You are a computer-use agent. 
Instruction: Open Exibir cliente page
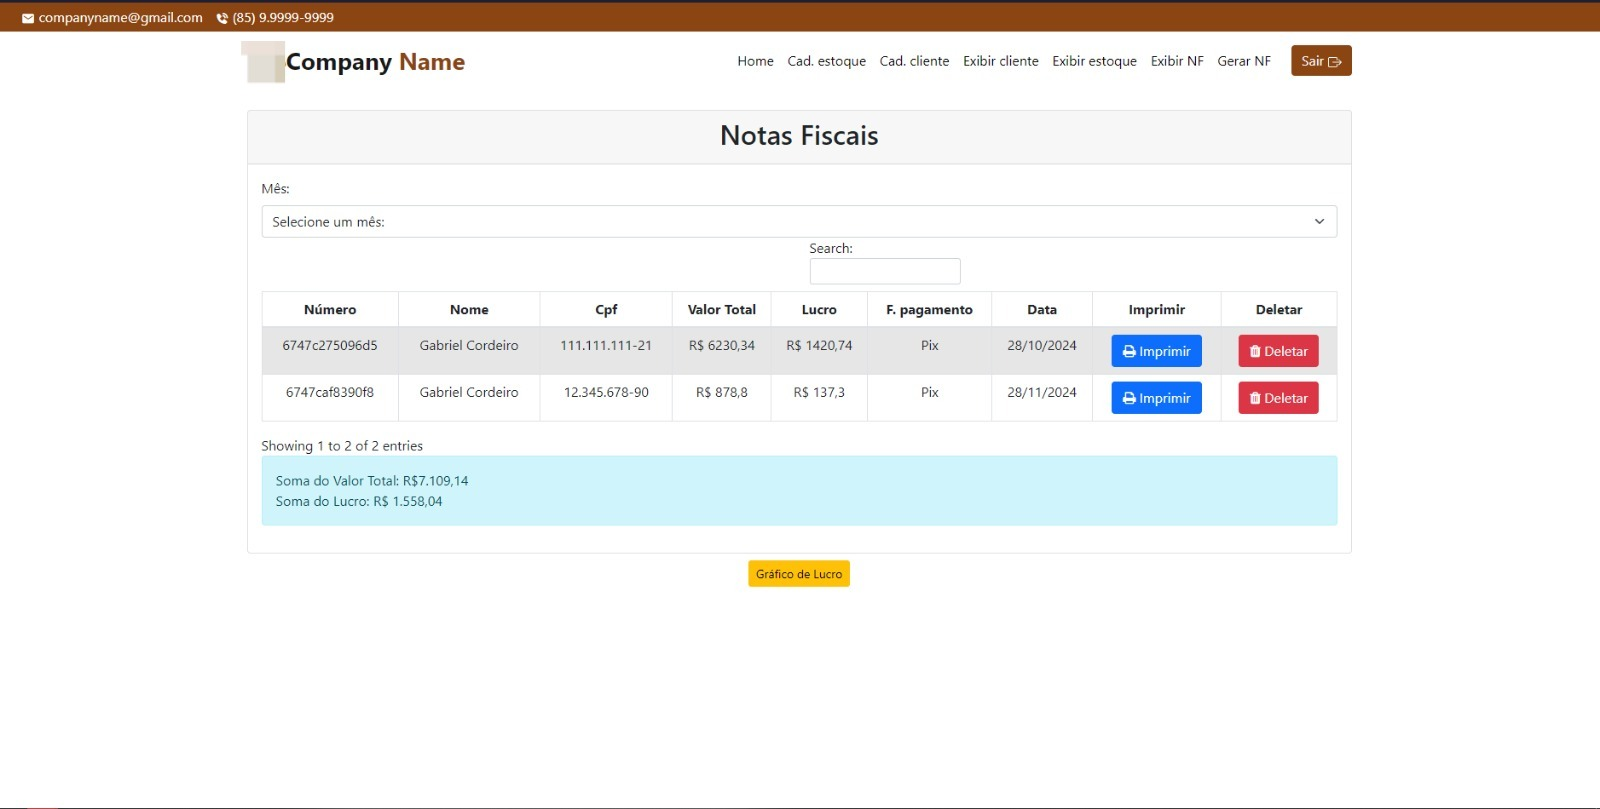tap(1000, 61)
